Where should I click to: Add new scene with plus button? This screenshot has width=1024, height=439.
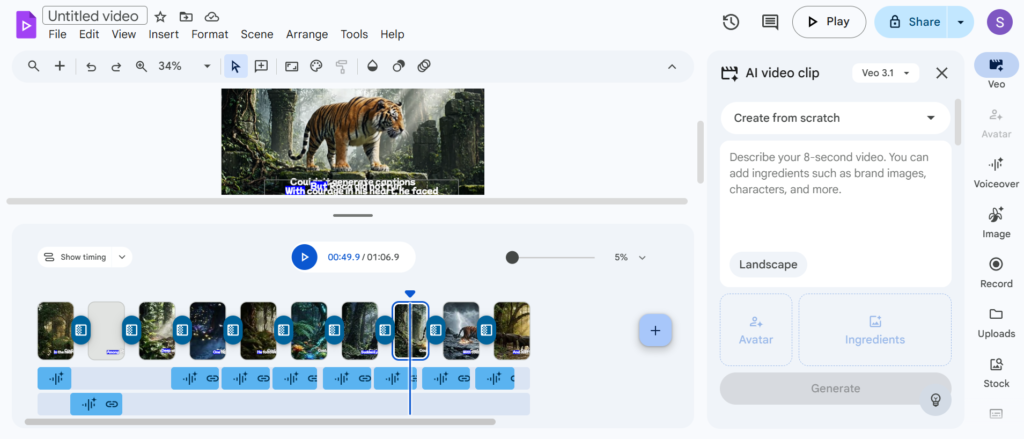655,331
